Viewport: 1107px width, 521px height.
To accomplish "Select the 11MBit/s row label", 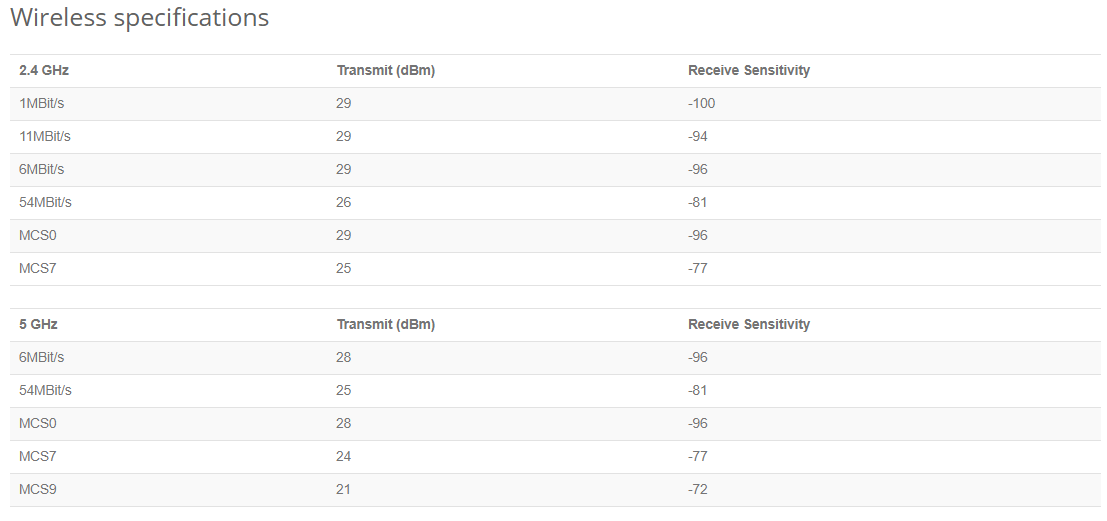I will point(46,137).
